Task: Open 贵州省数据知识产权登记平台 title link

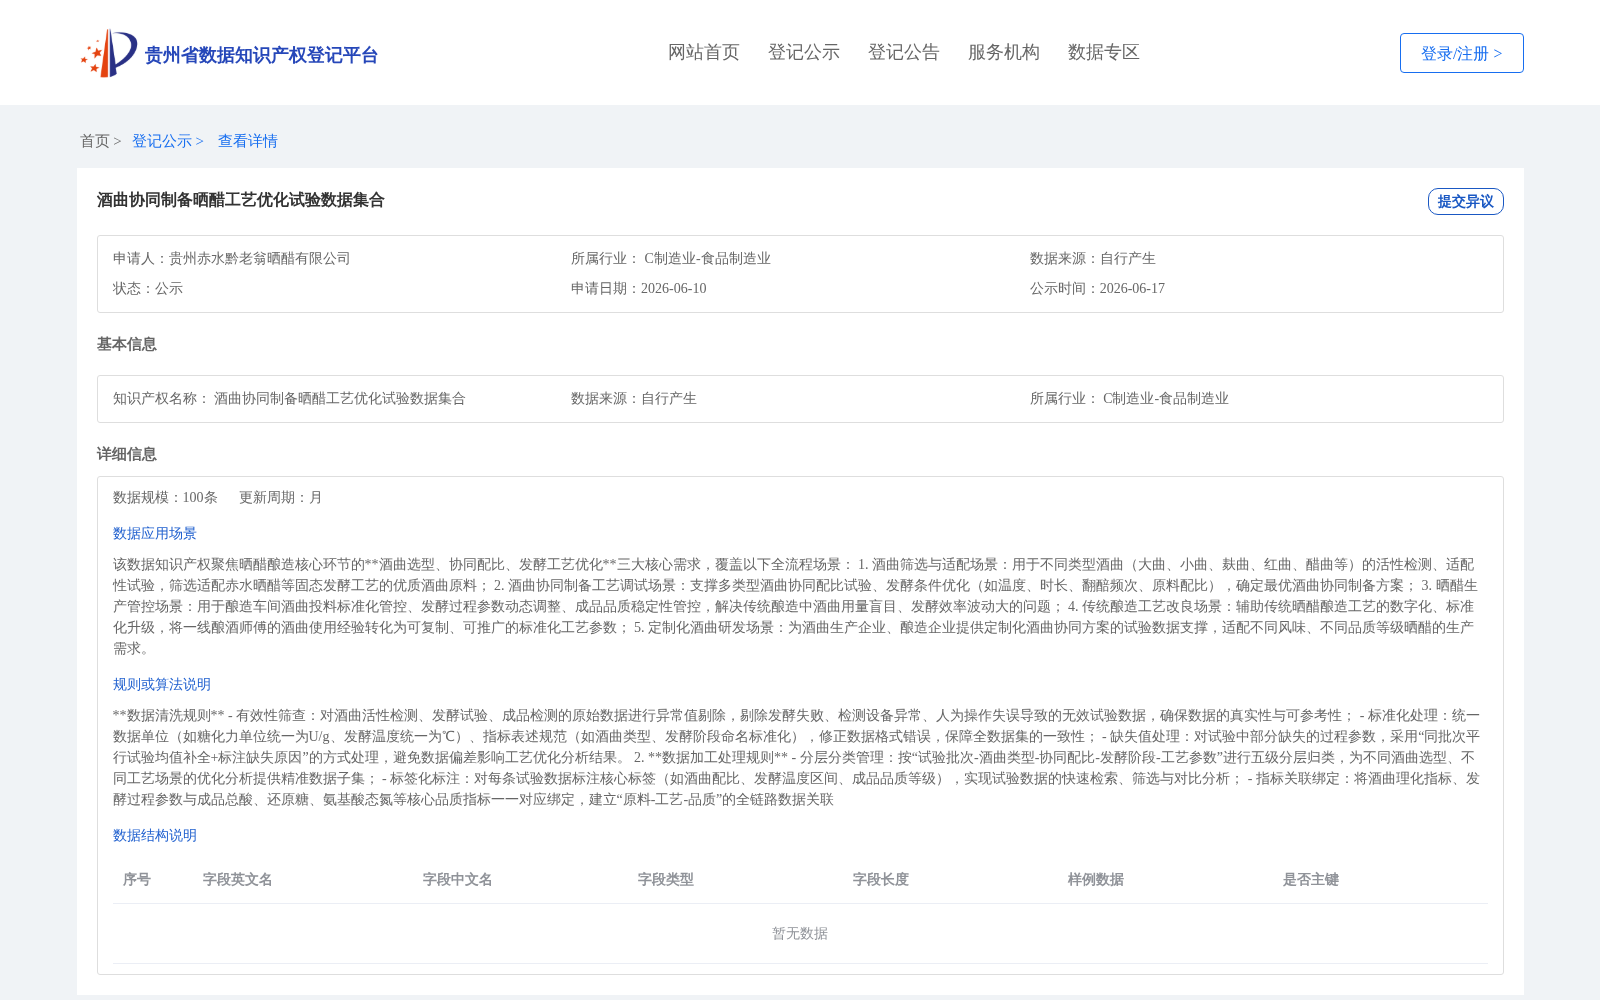Action: pyautogui.click(x=261, y=55)
